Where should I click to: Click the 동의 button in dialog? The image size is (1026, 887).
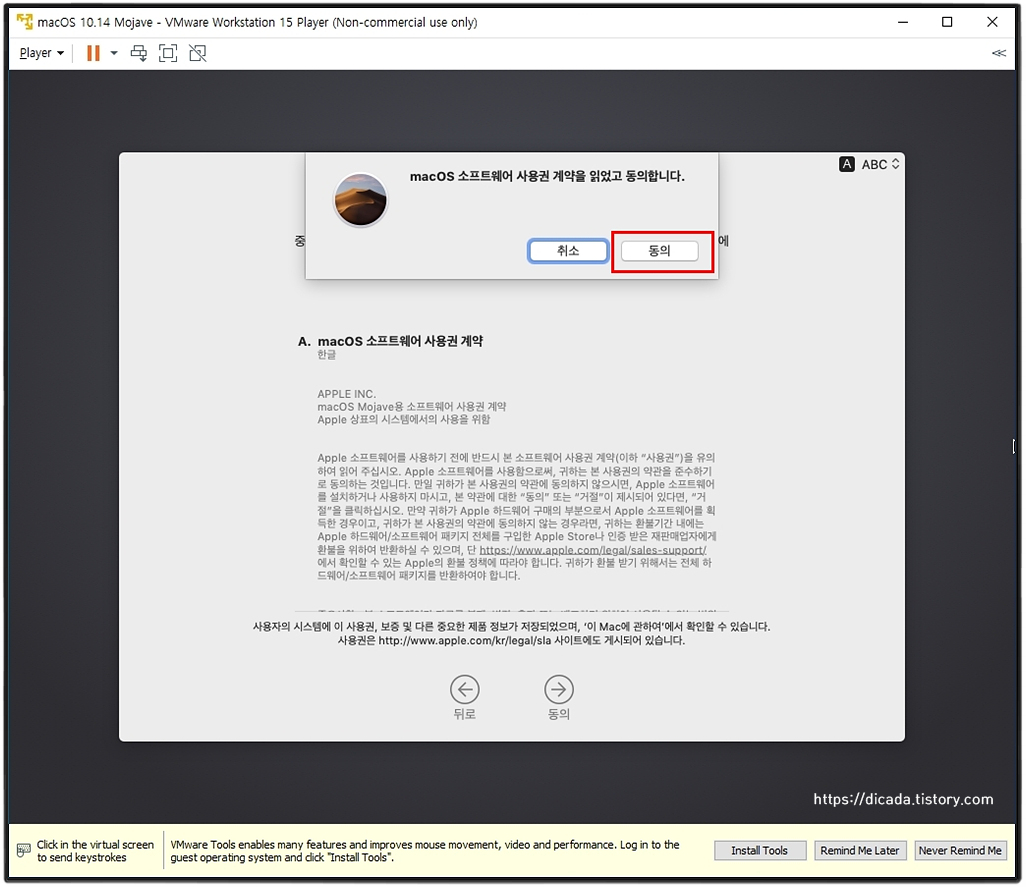click(660, 251)
